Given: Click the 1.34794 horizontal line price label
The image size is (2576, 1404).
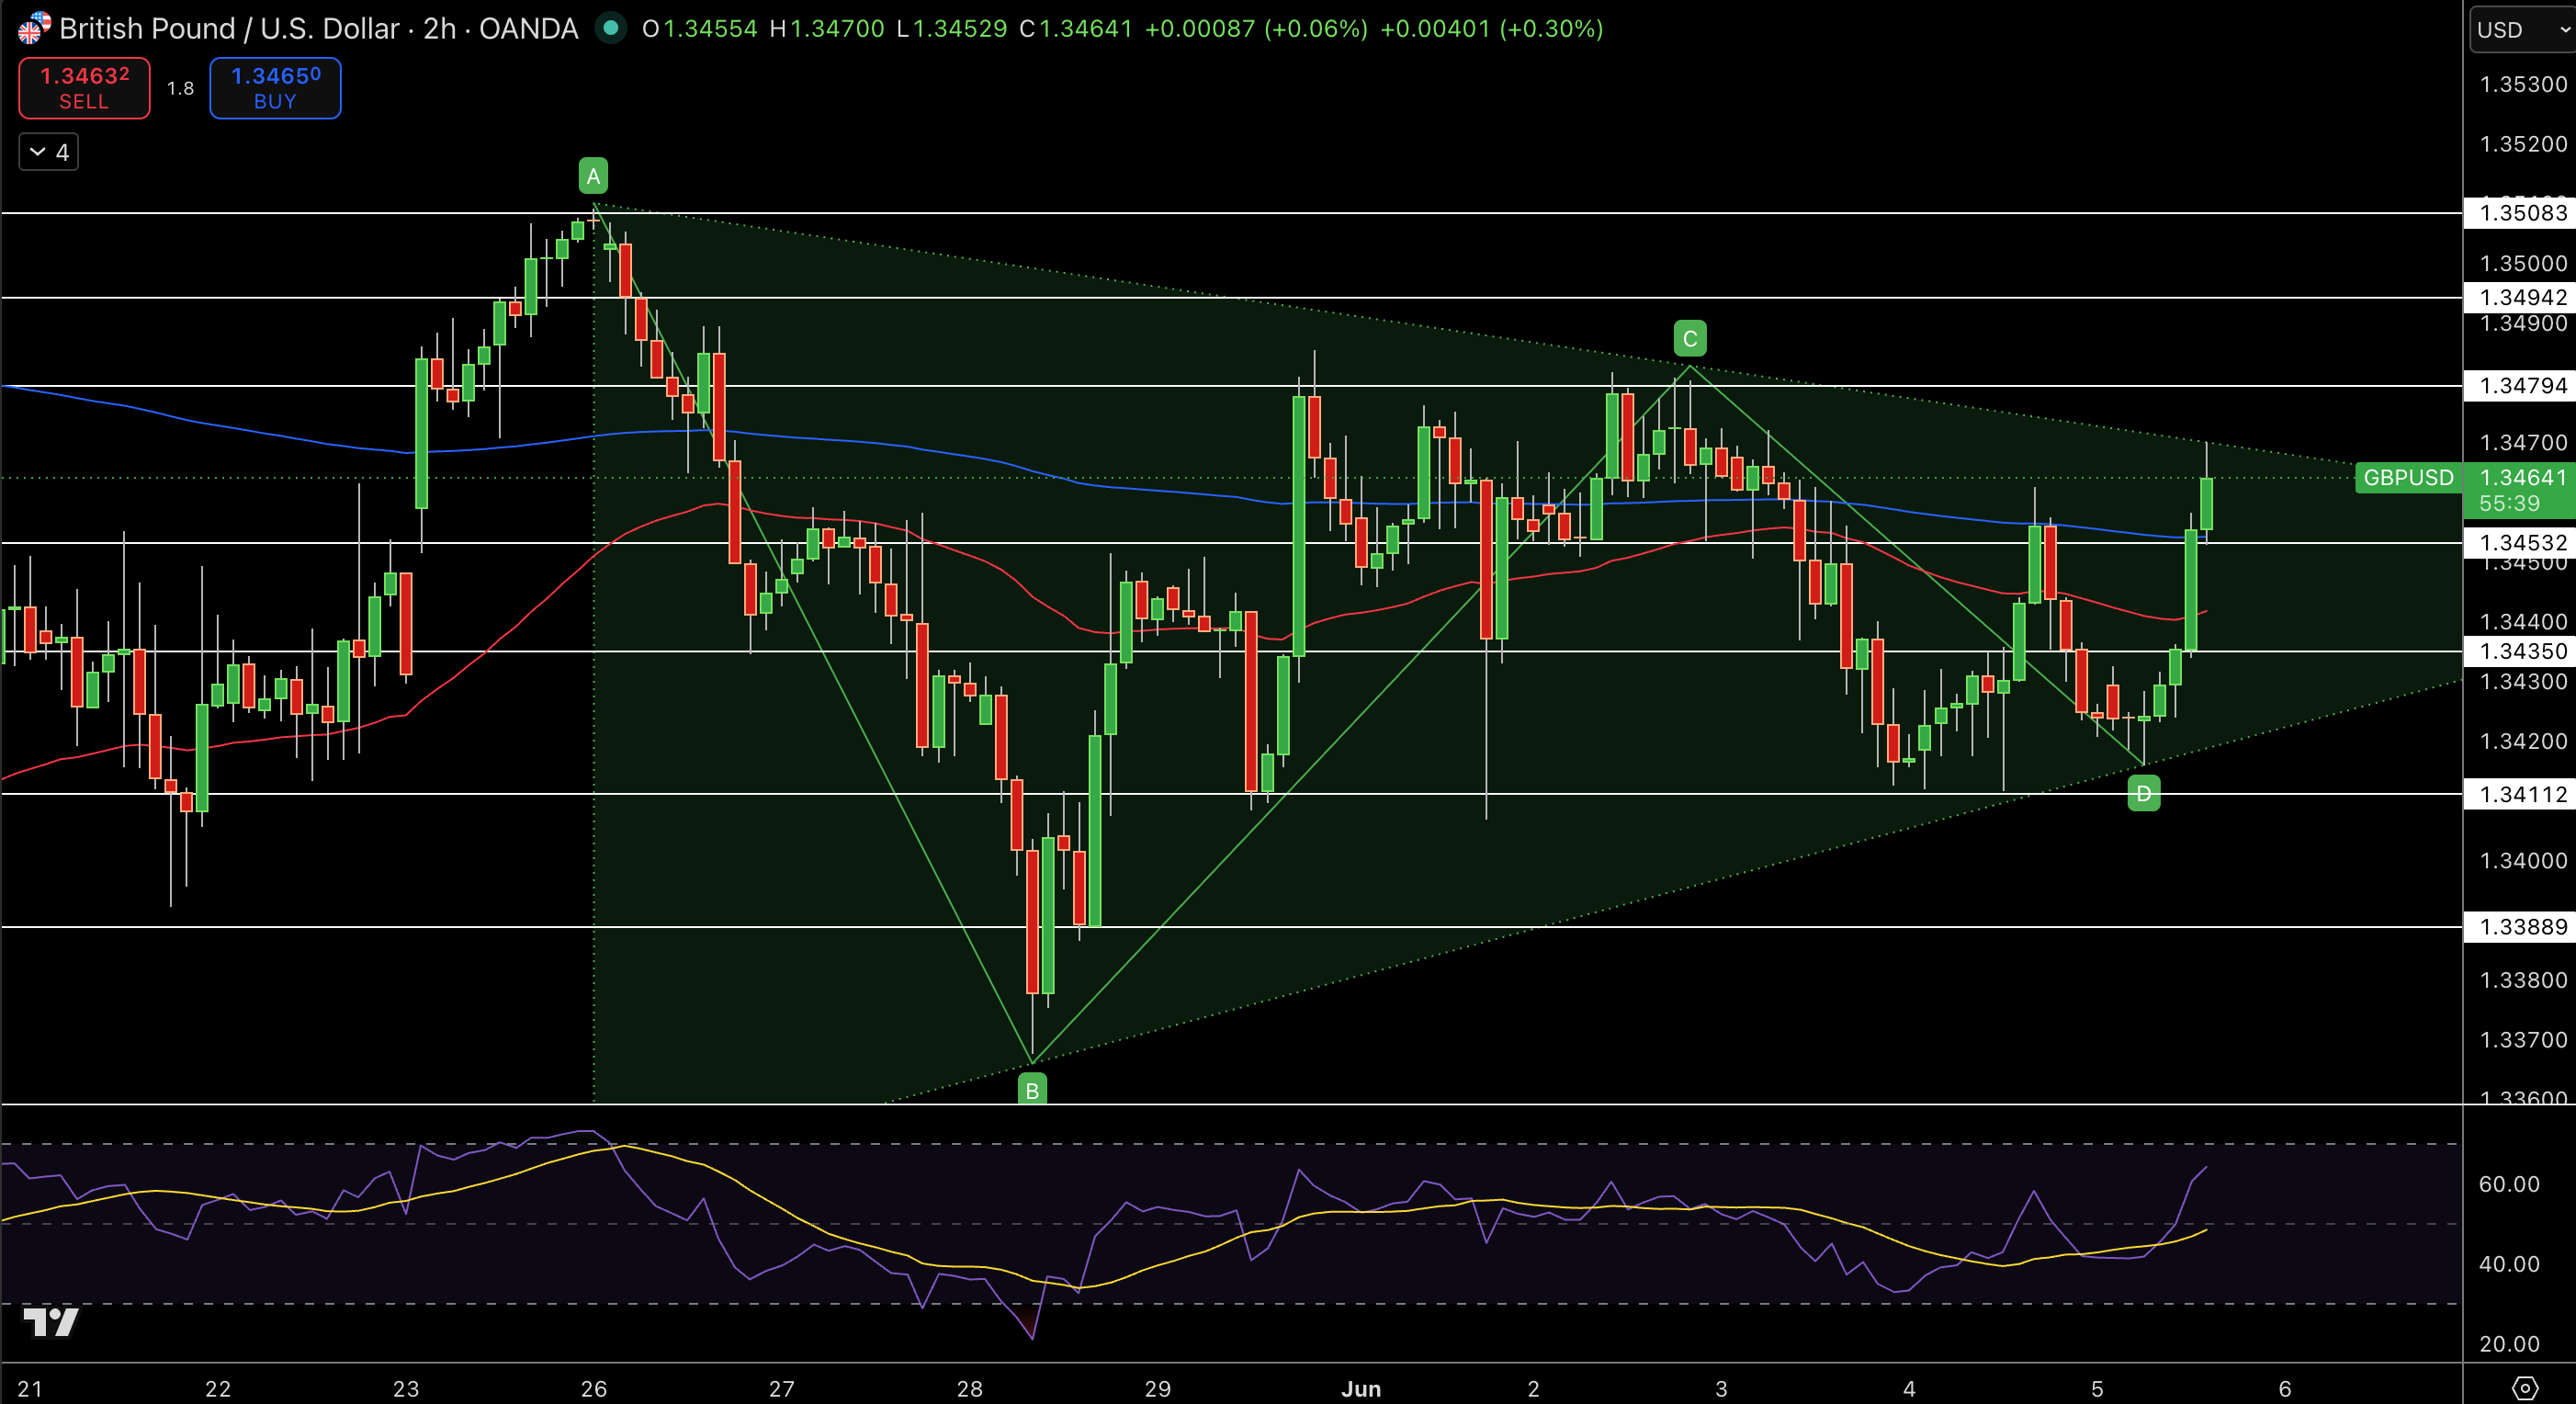Looking at the screenshot, I should pos(2520,385).
